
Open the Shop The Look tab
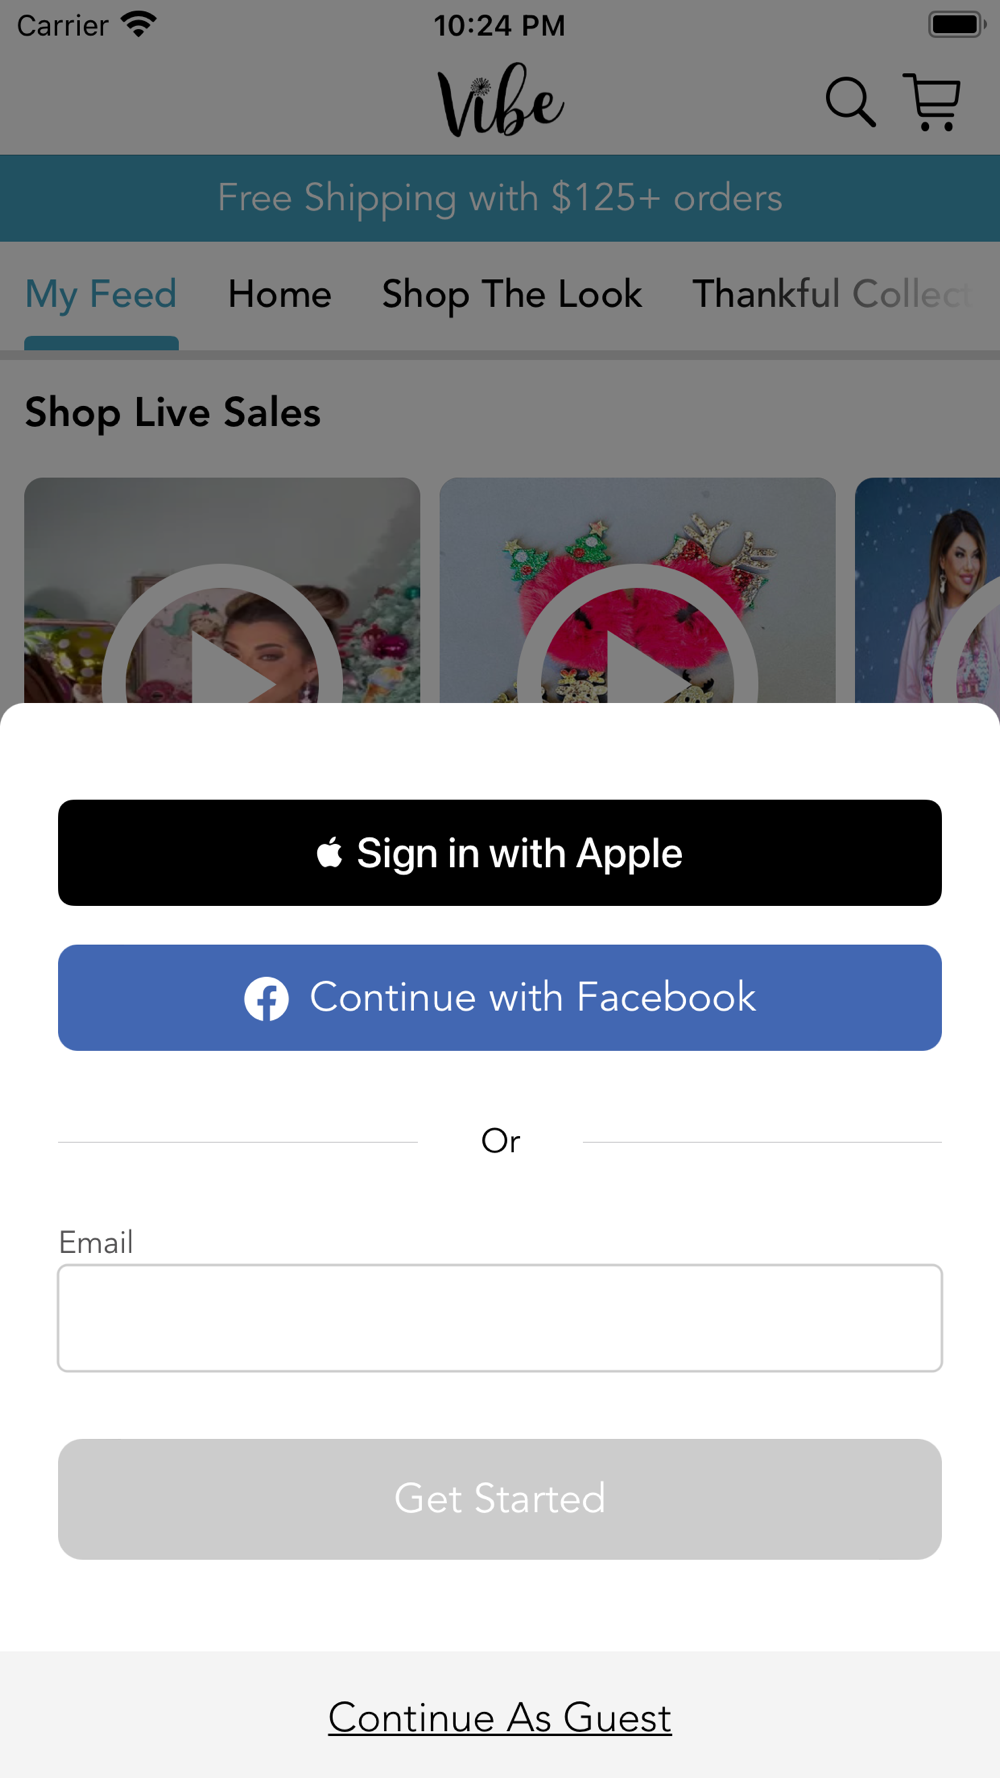512,295
